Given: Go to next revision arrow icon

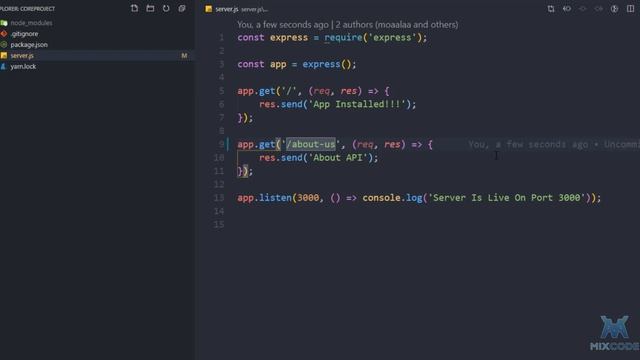Looking at the screenshot, I should (598, 9).
